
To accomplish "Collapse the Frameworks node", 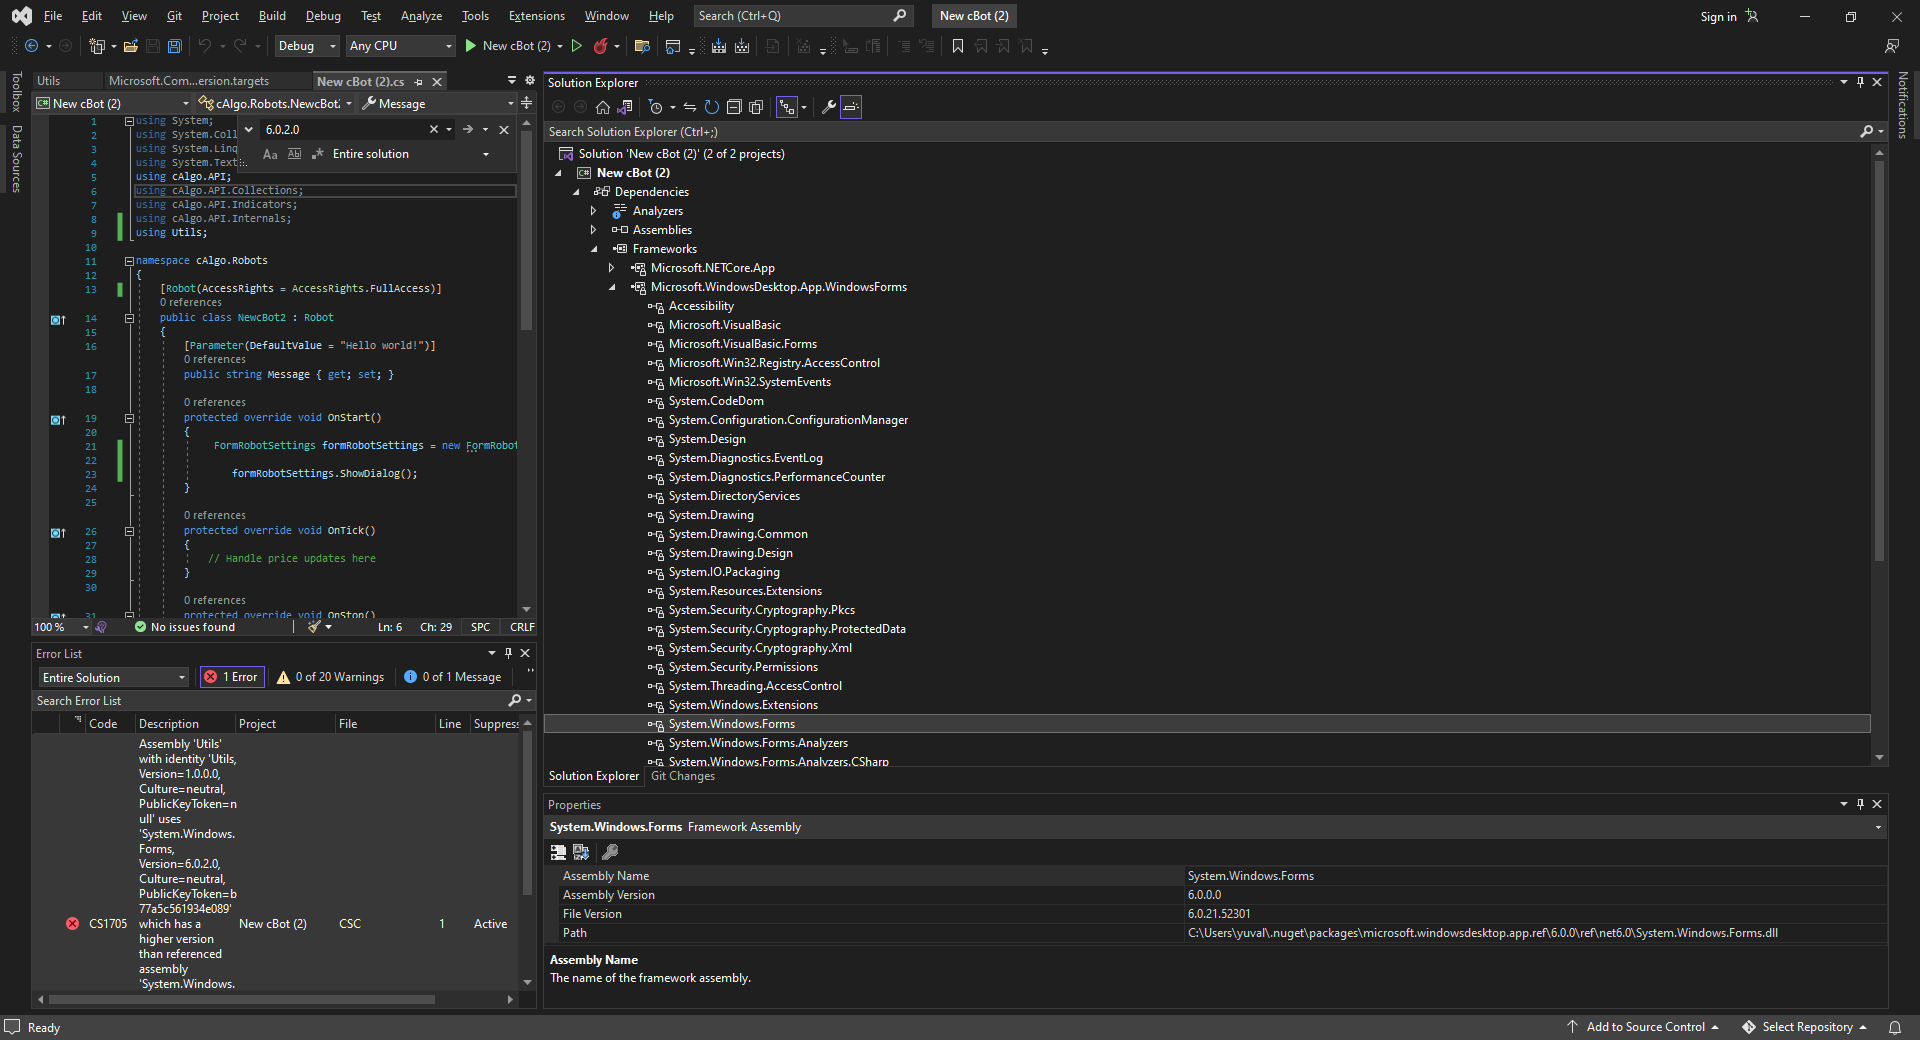I will point(593,249).
